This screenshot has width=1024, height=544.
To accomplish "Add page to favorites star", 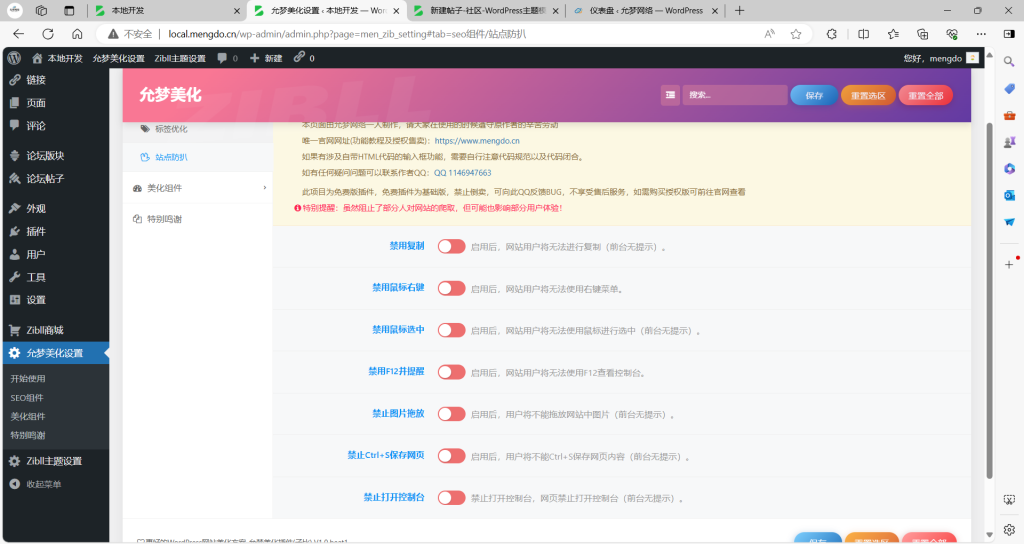I will (795, 34).
